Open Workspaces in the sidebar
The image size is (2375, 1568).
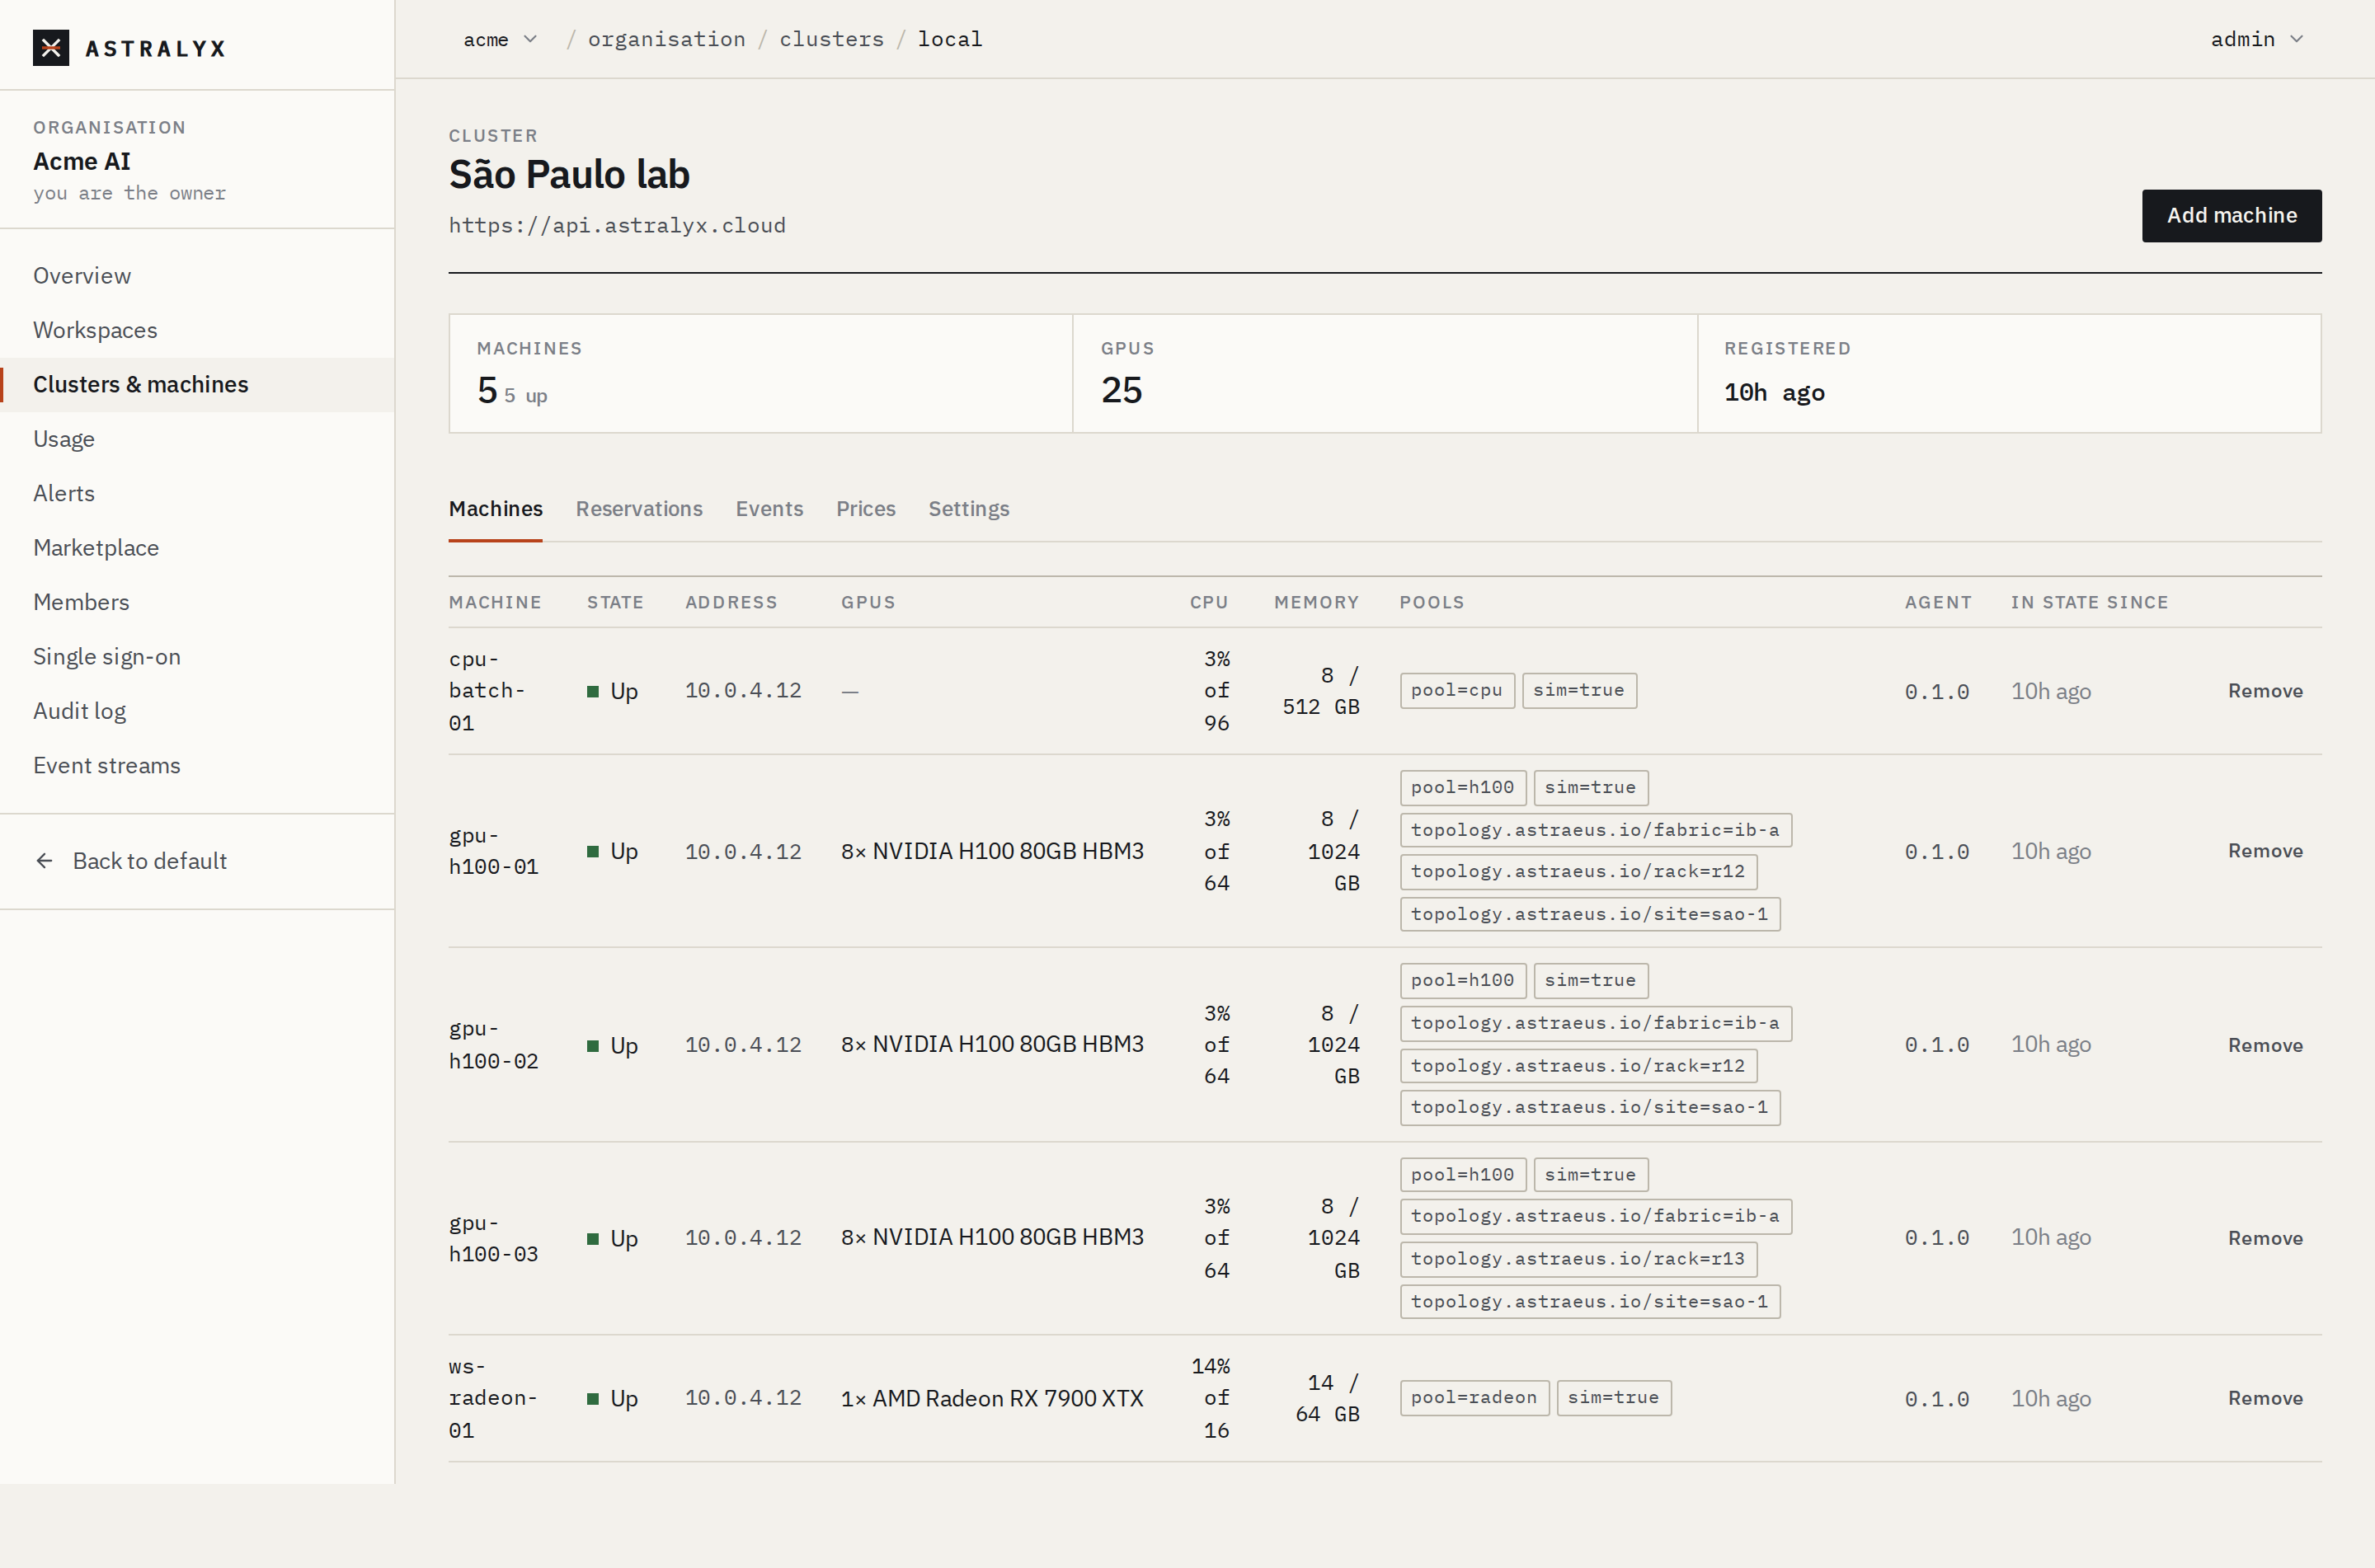[197, 330]
